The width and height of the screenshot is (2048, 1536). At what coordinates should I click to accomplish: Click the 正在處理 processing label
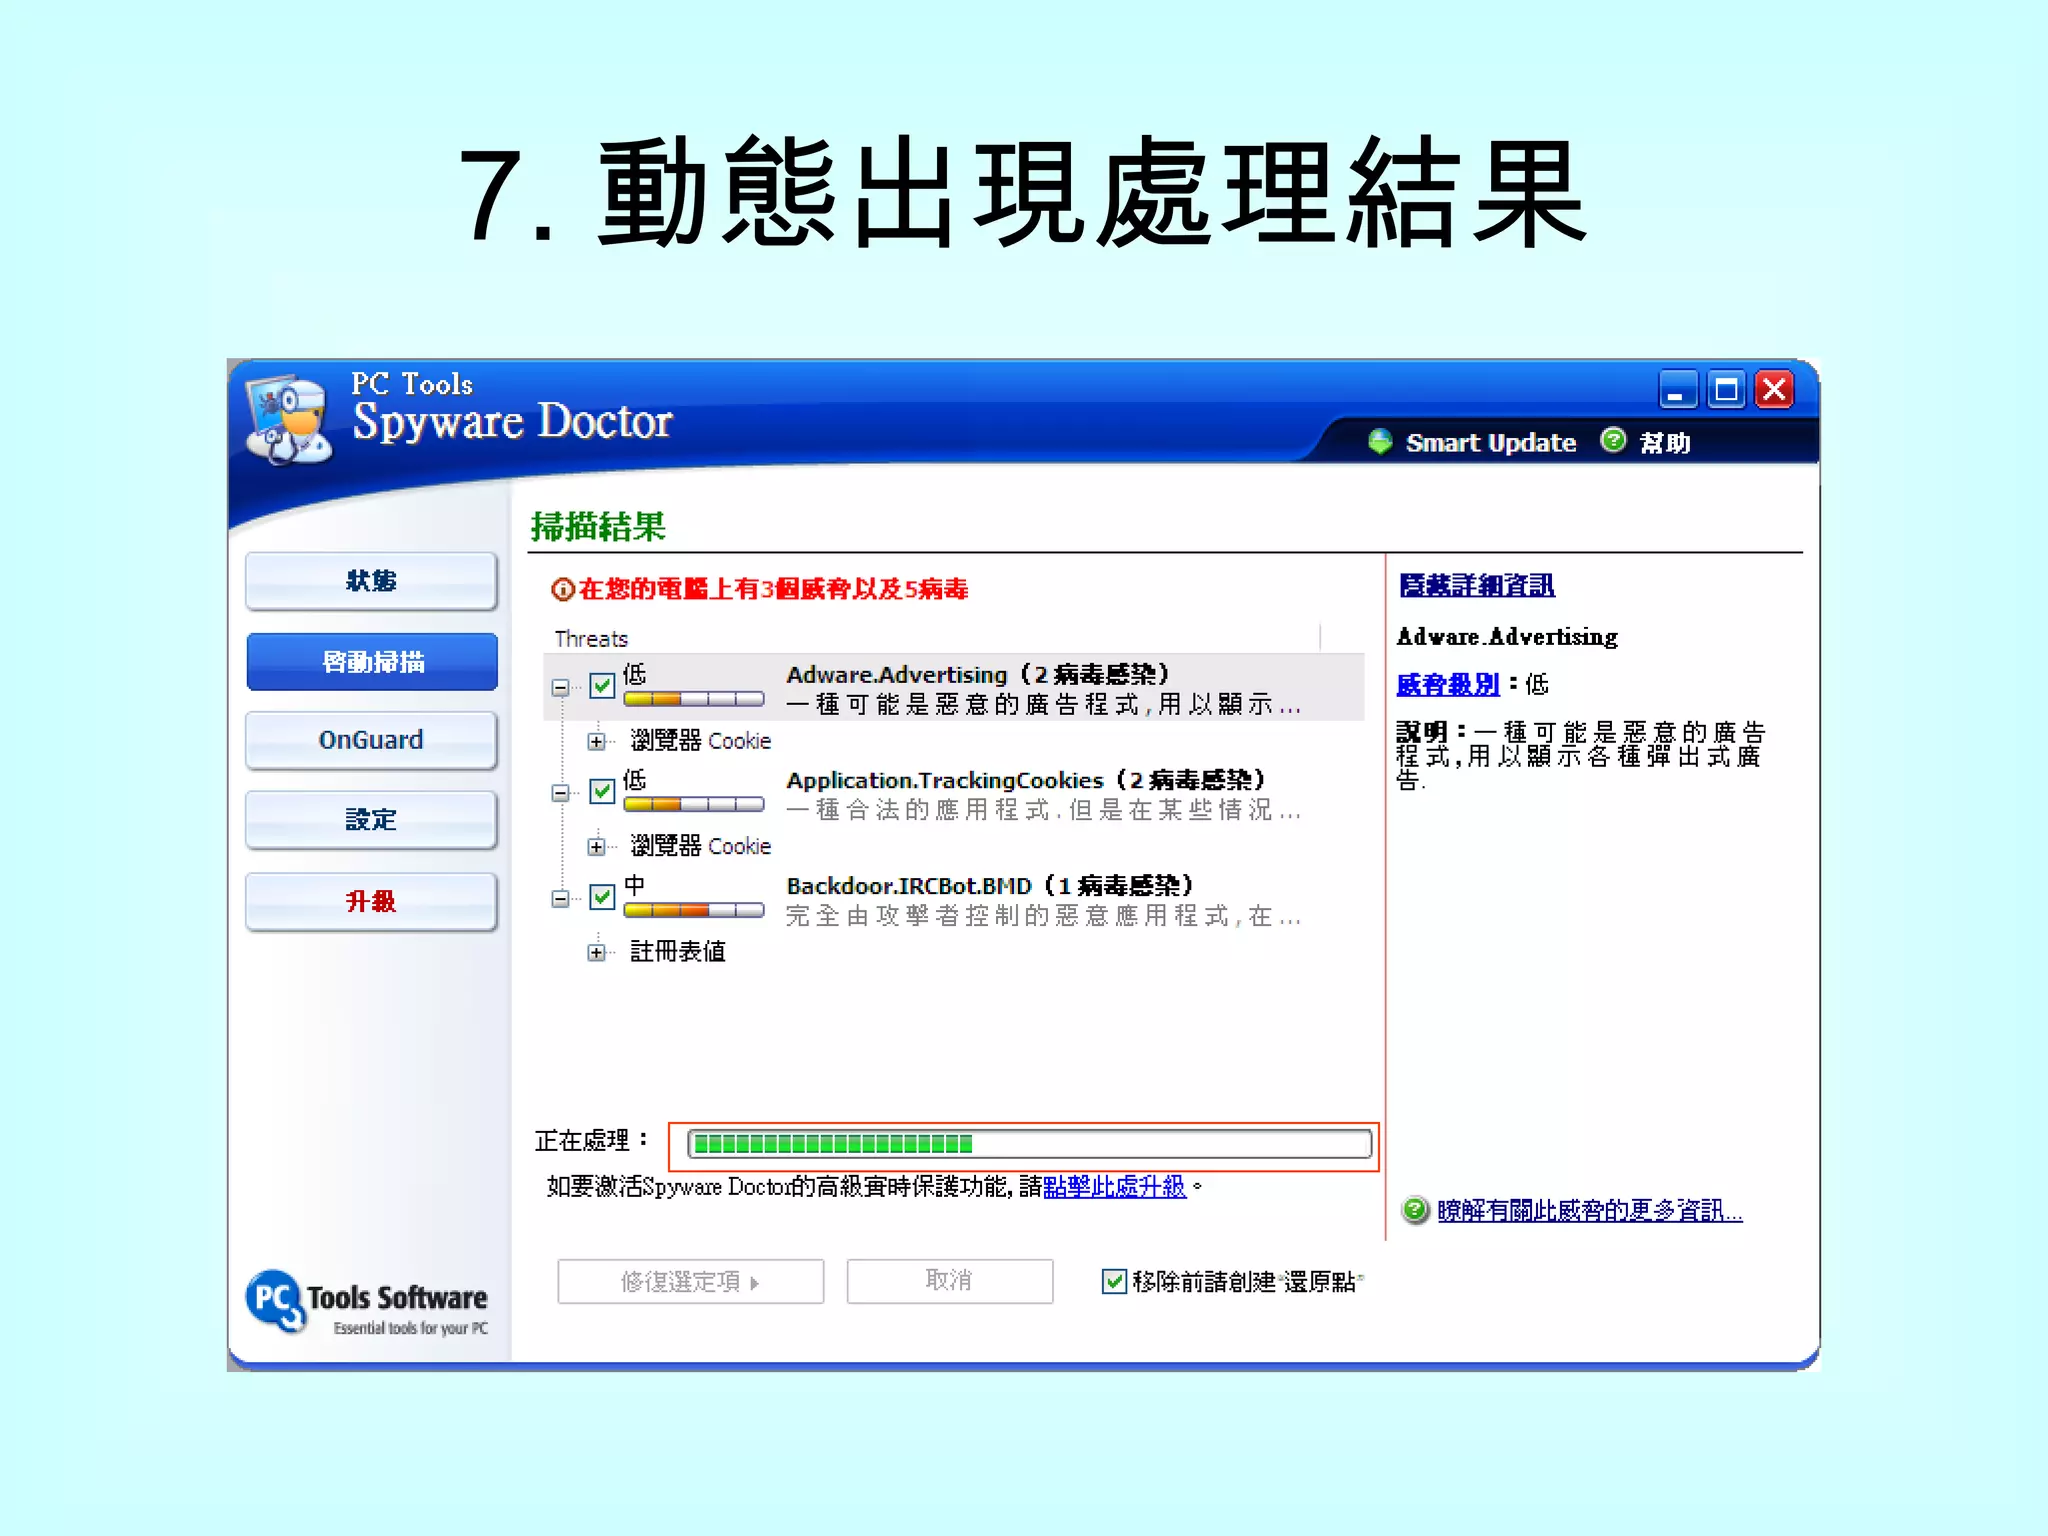coord(591,1140)
